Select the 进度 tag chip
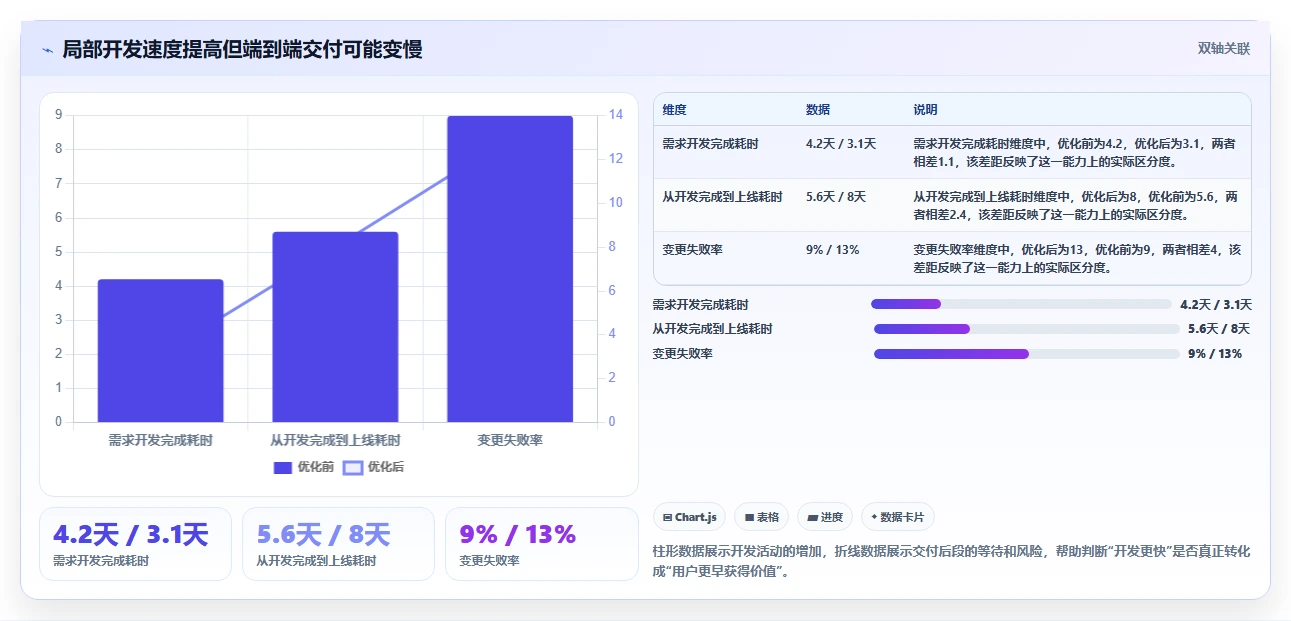The image size is (1291, 621). [826, 517]
